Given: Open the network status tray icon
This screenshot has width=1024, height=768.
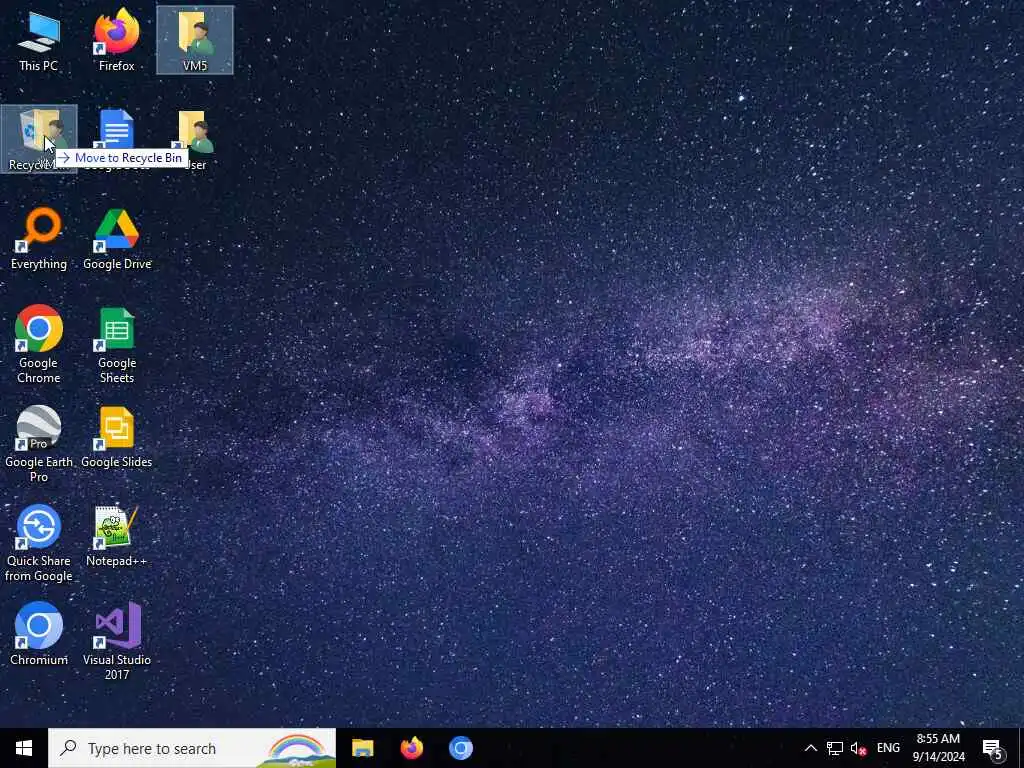Looking at the screenshot, I should (835, 748).
